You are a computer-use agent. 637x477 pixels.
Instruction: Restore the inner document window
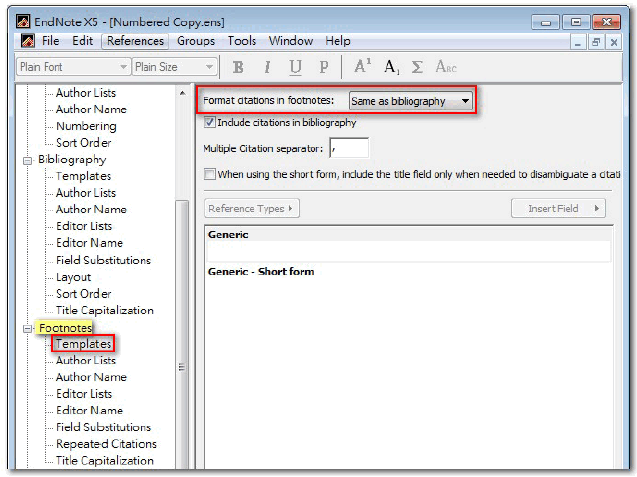[x=596, y=42]
